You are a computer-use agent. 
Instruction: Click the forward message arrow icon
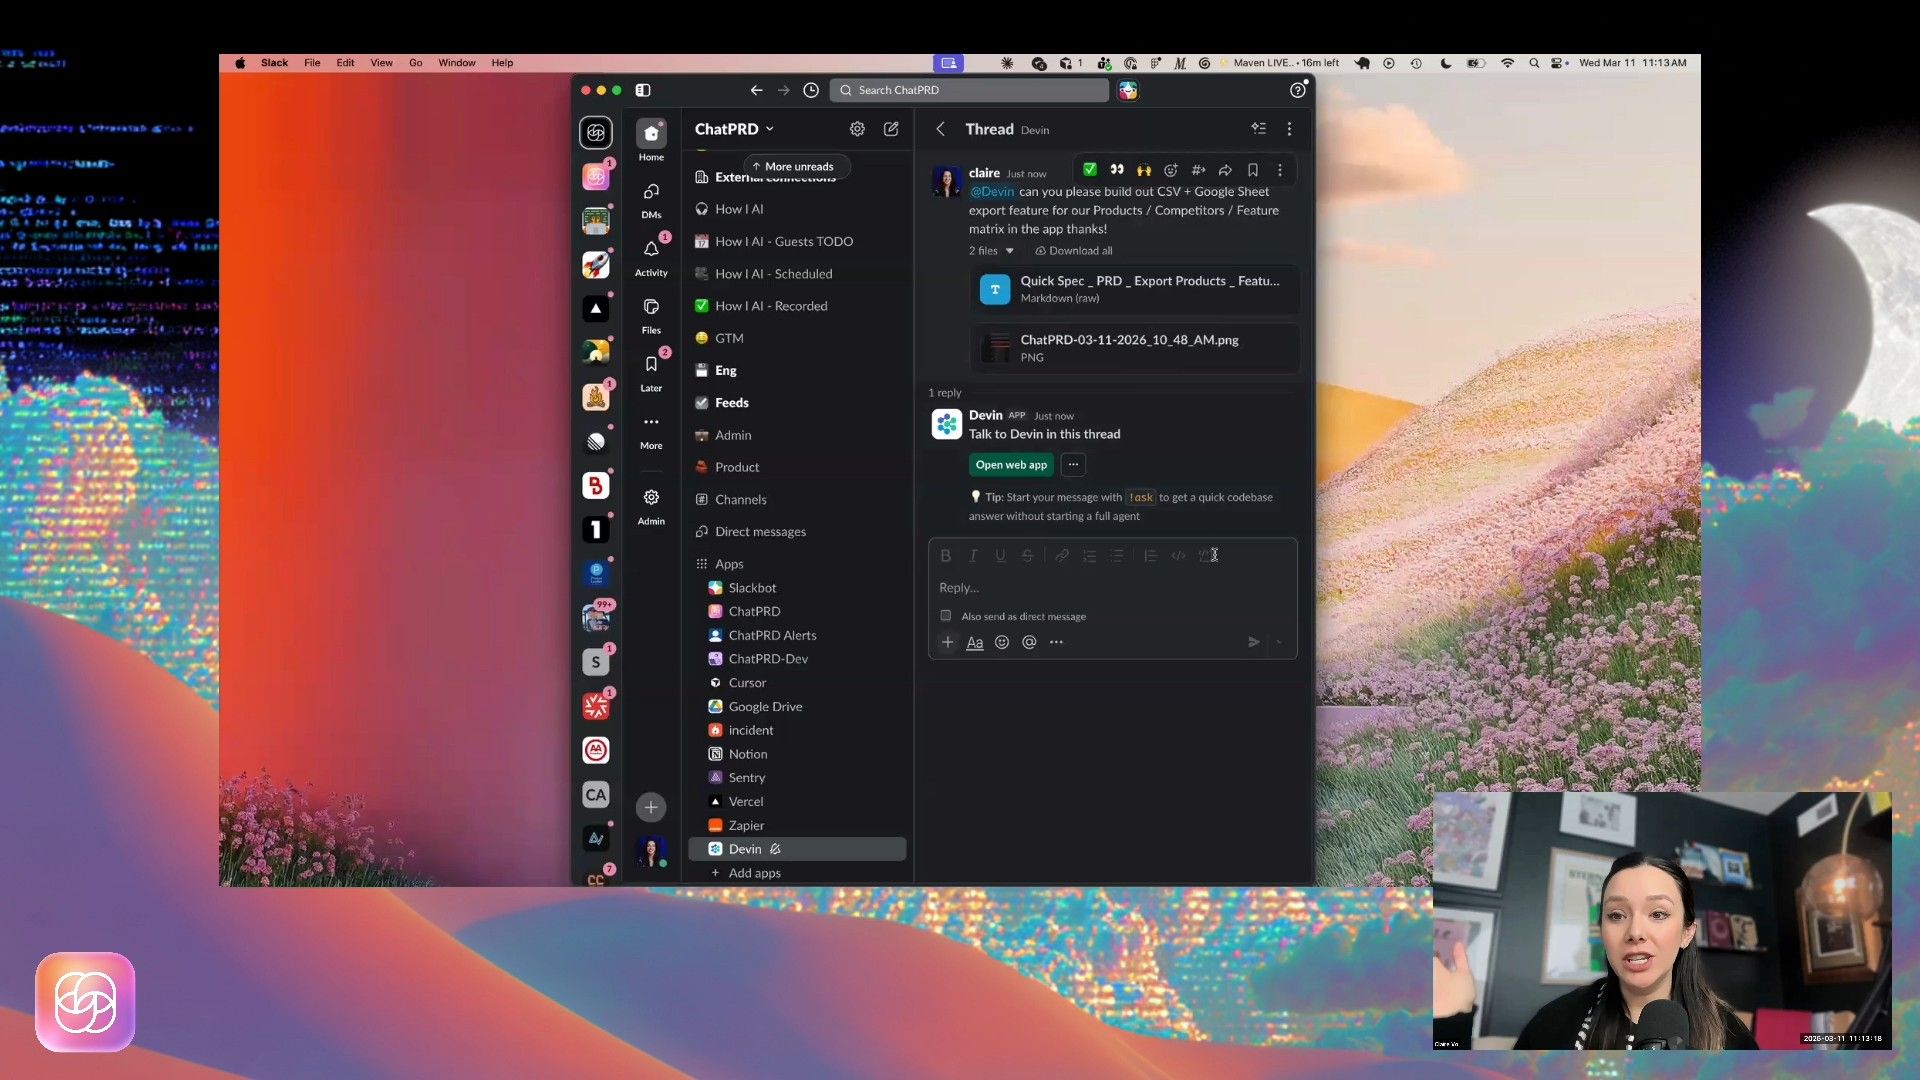click(1225, 170)
